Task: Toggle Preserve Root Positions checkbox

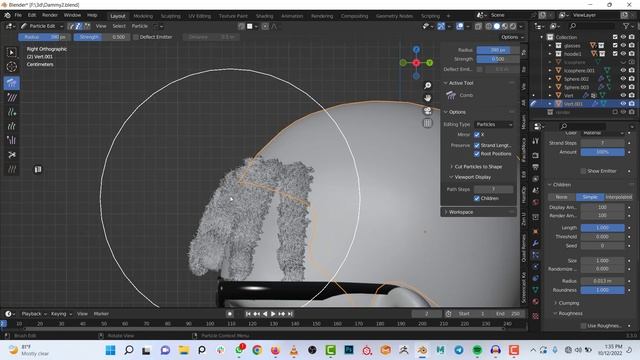Action: 477,154
